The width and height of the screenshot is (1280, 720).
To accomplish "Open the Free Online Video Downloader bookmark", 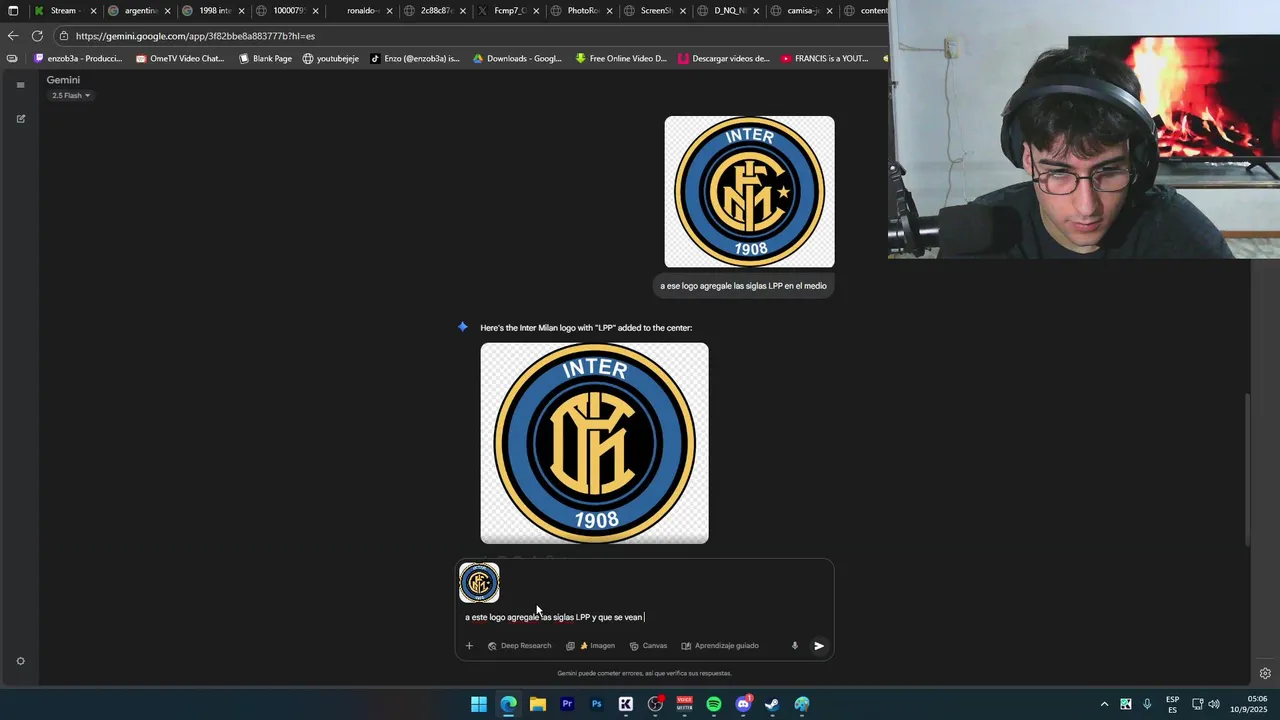I will [x=620, y=59].
